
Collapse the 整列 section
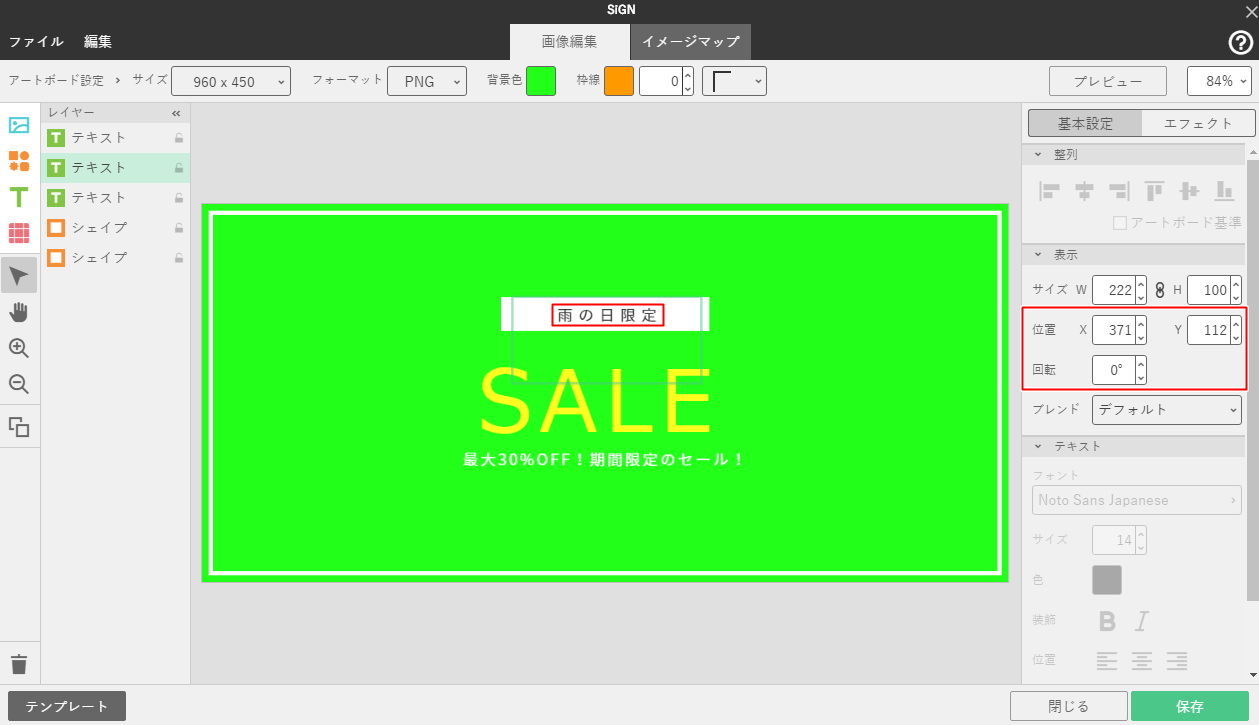point(1037,155)
